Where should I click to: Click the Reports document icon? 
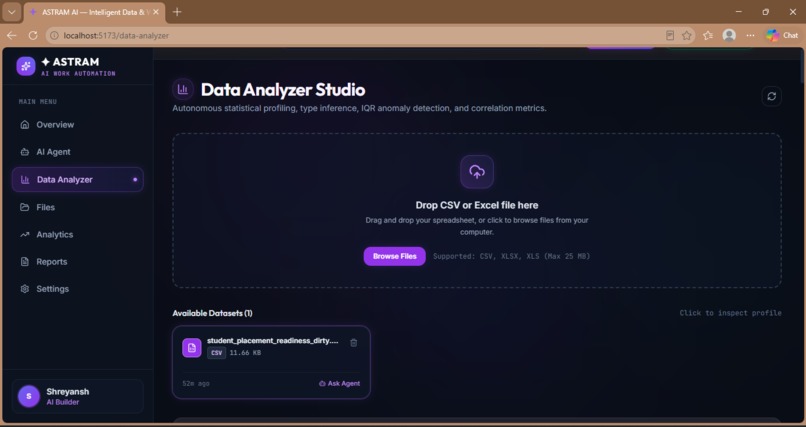tap(25, 262)
